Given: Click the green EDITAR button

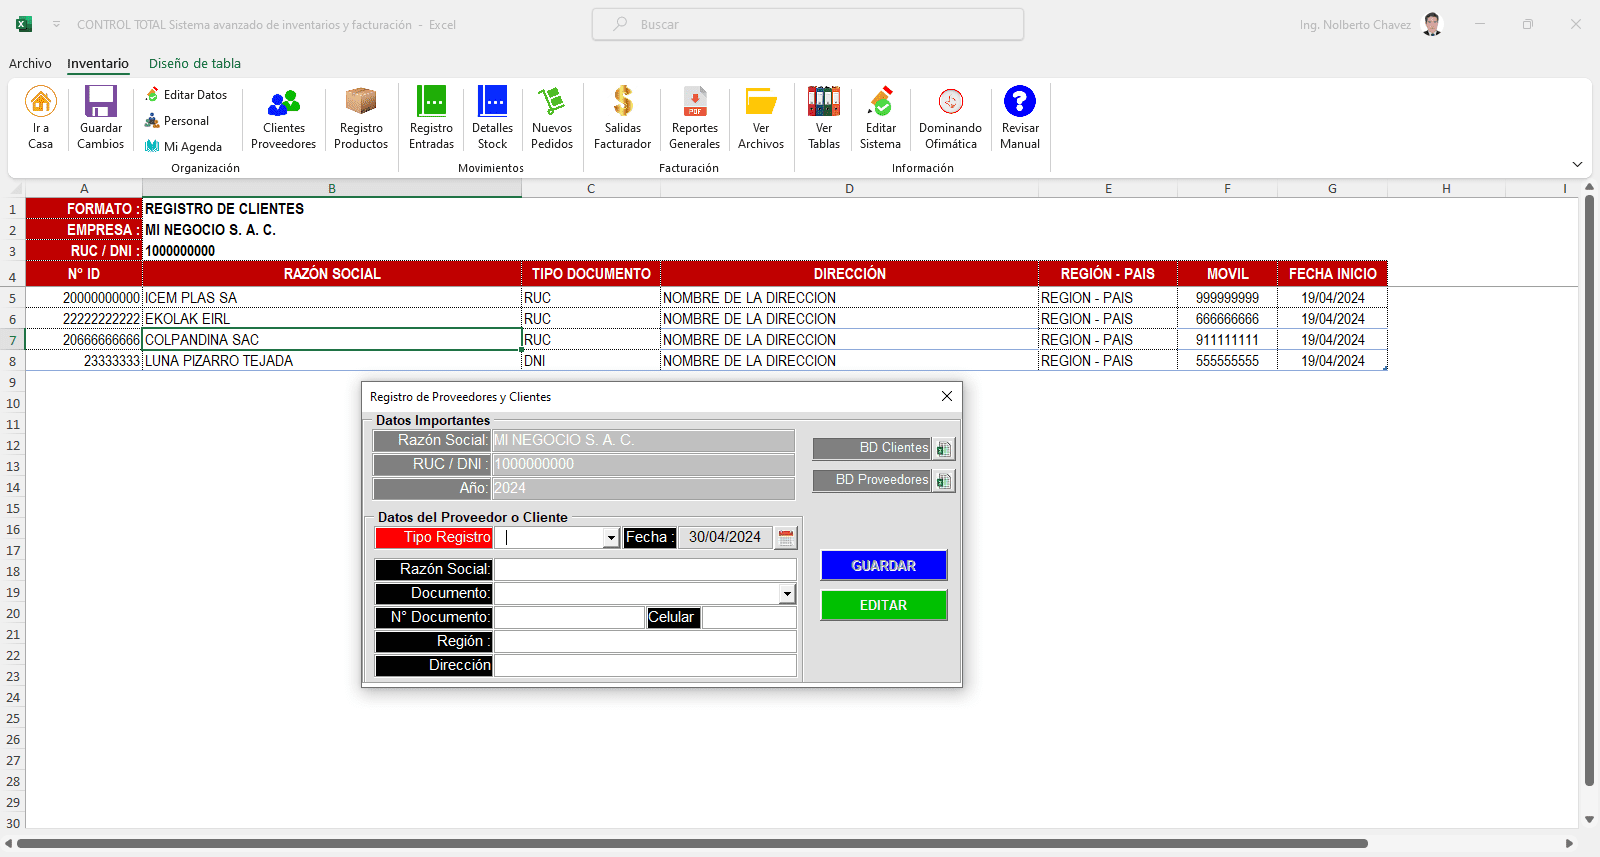Looking at the screenshot, I should 884,605.
